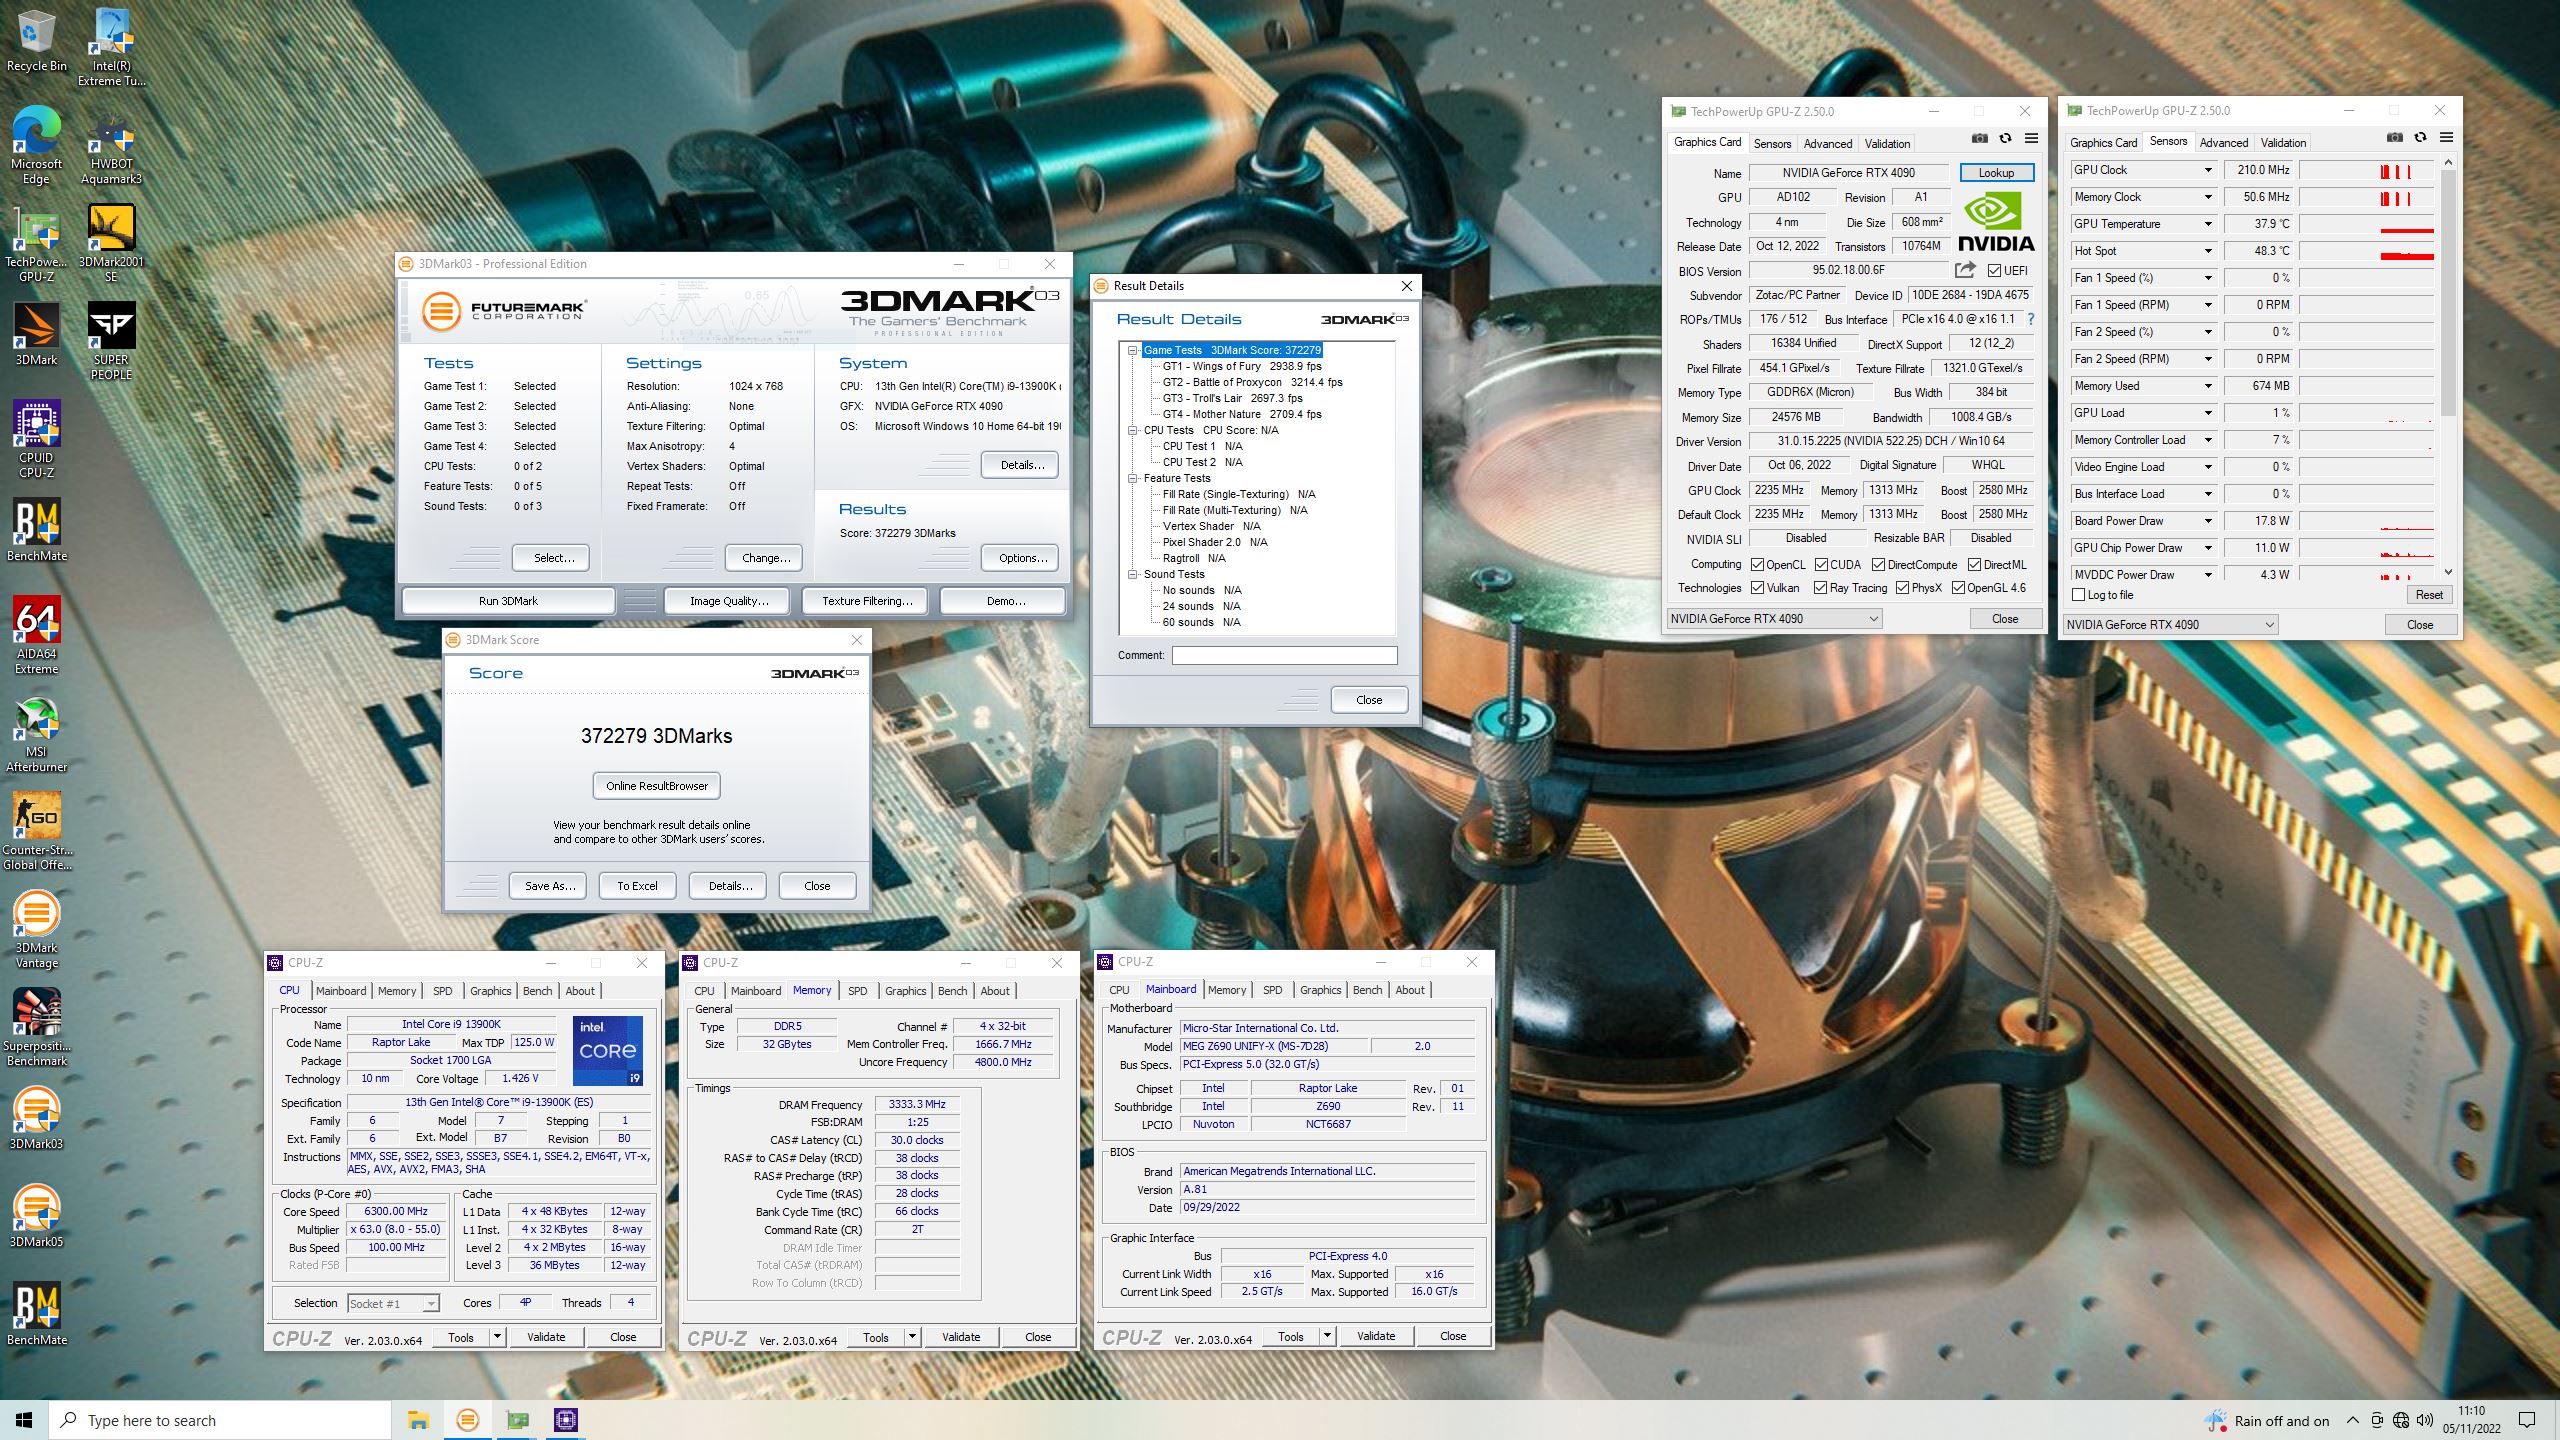This screenshot has width=2560, height=1440.
Task: Open HWBOT Aquamark3 desktop icon
Action: 111,145
